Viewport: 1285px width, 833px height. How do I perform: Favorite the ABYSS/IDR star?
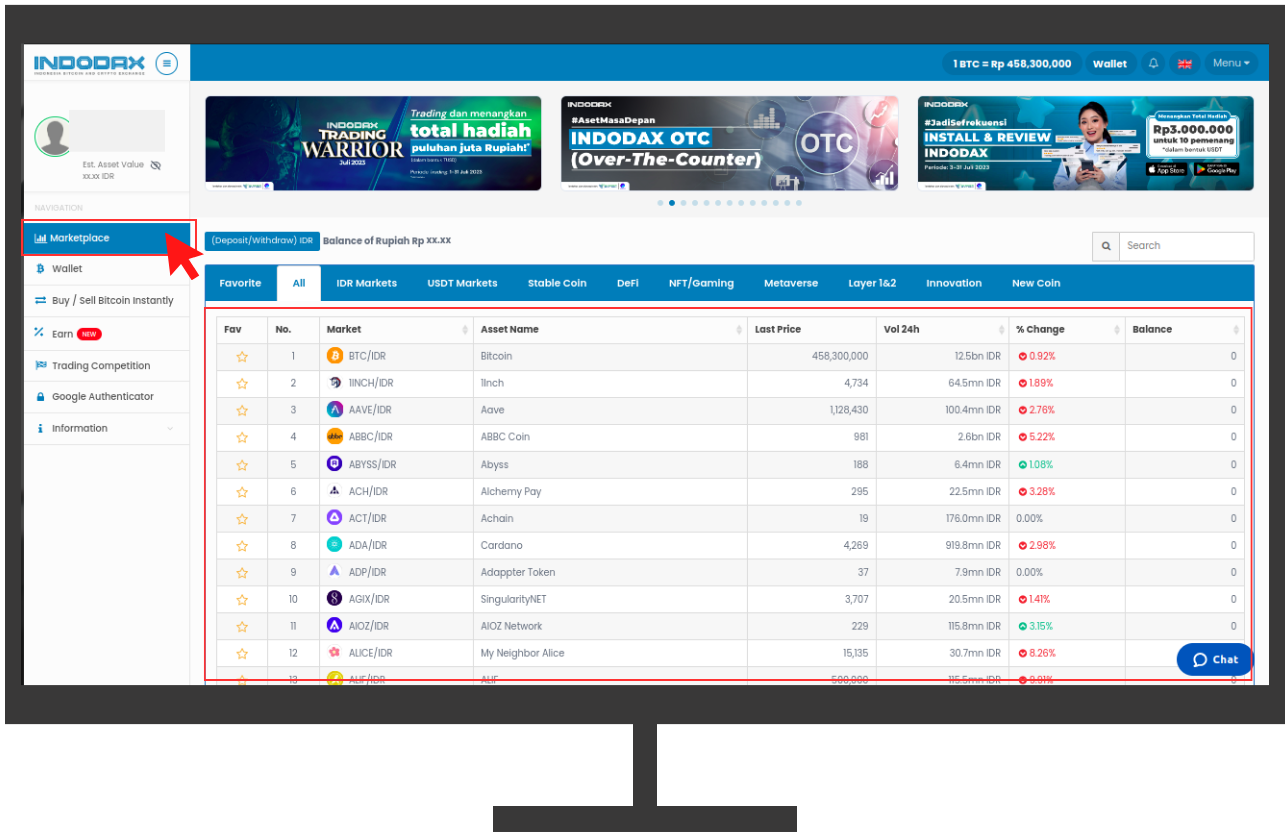[242, 465]
